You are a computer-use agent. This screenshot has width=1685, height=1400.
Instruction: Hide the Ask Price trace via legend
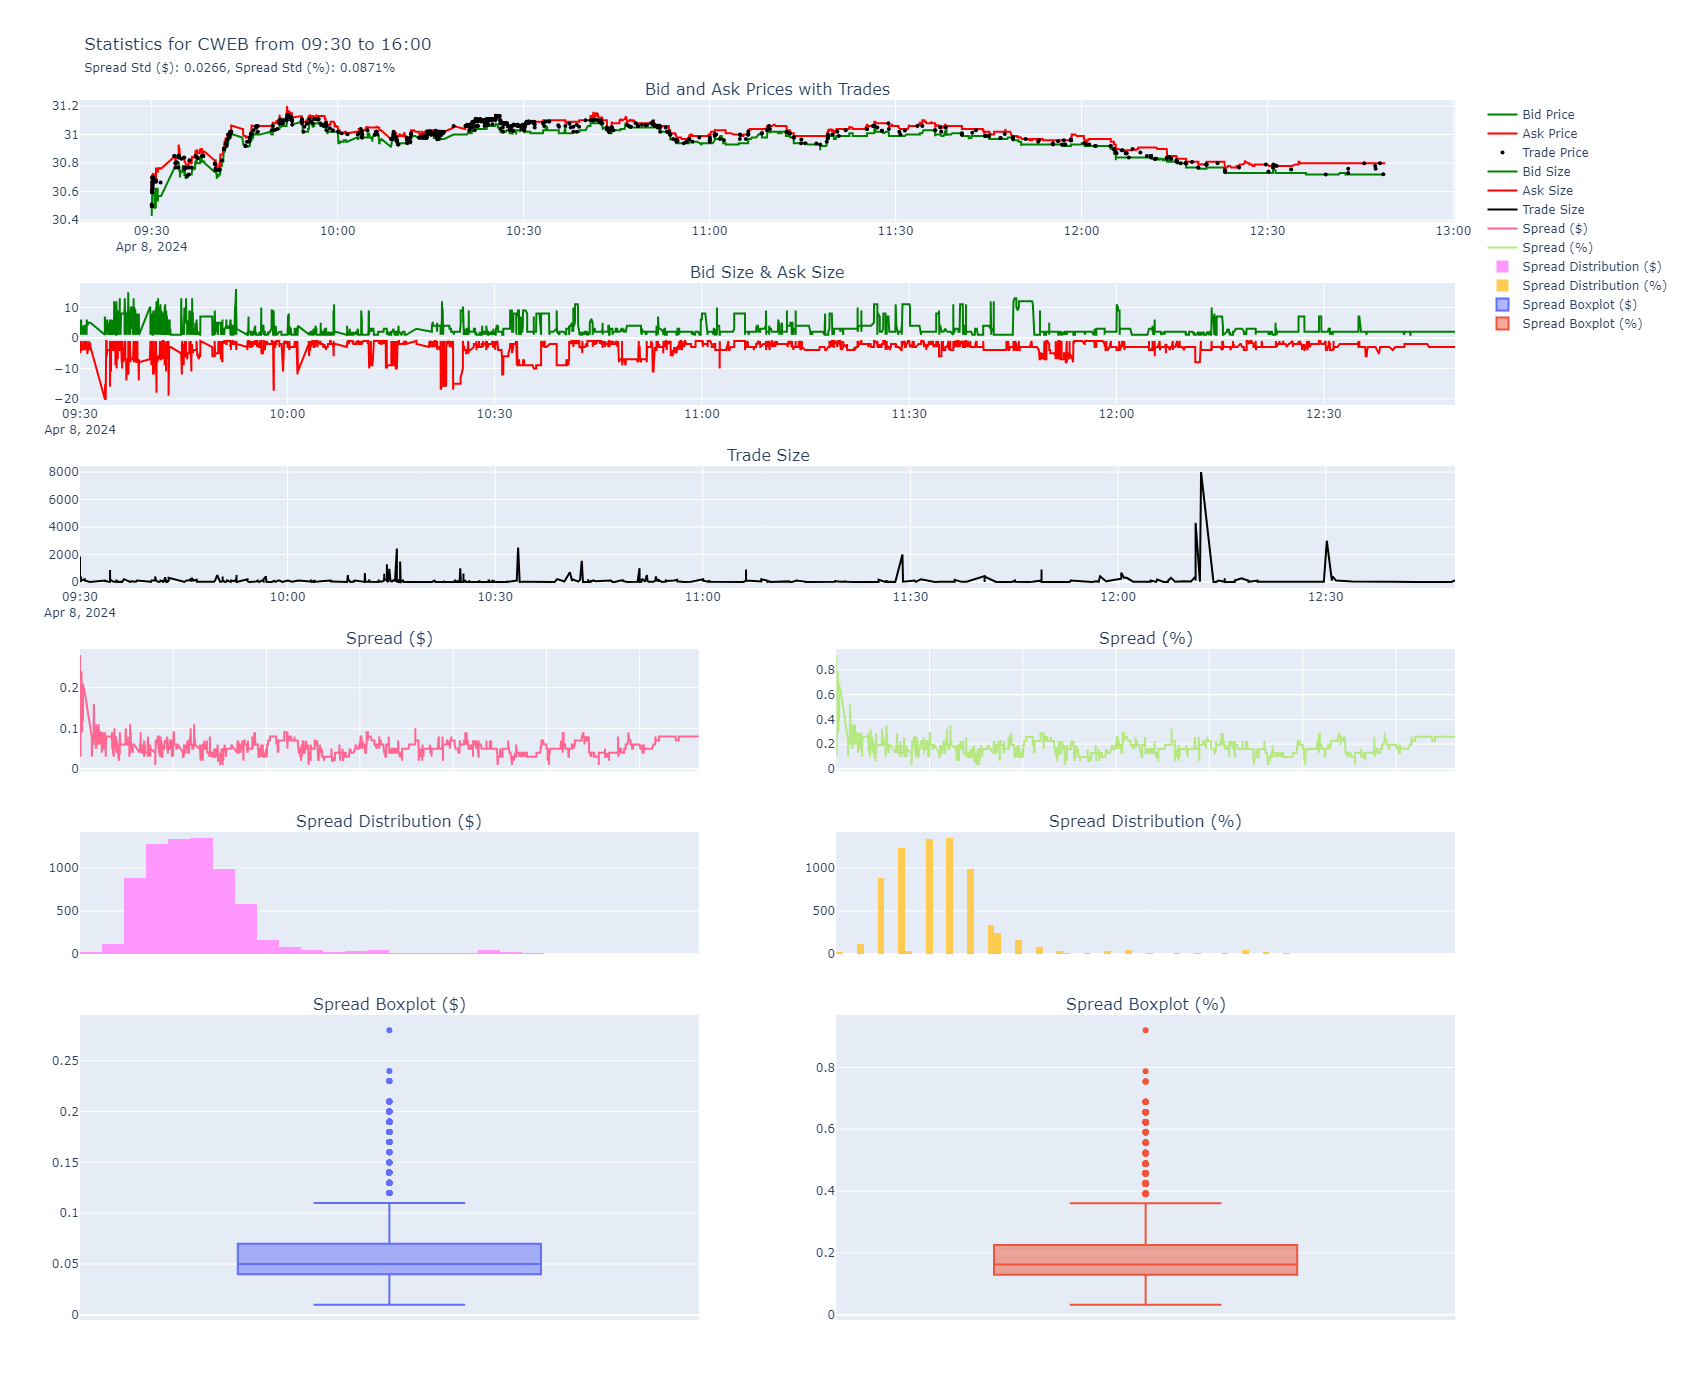[1549, 134]
